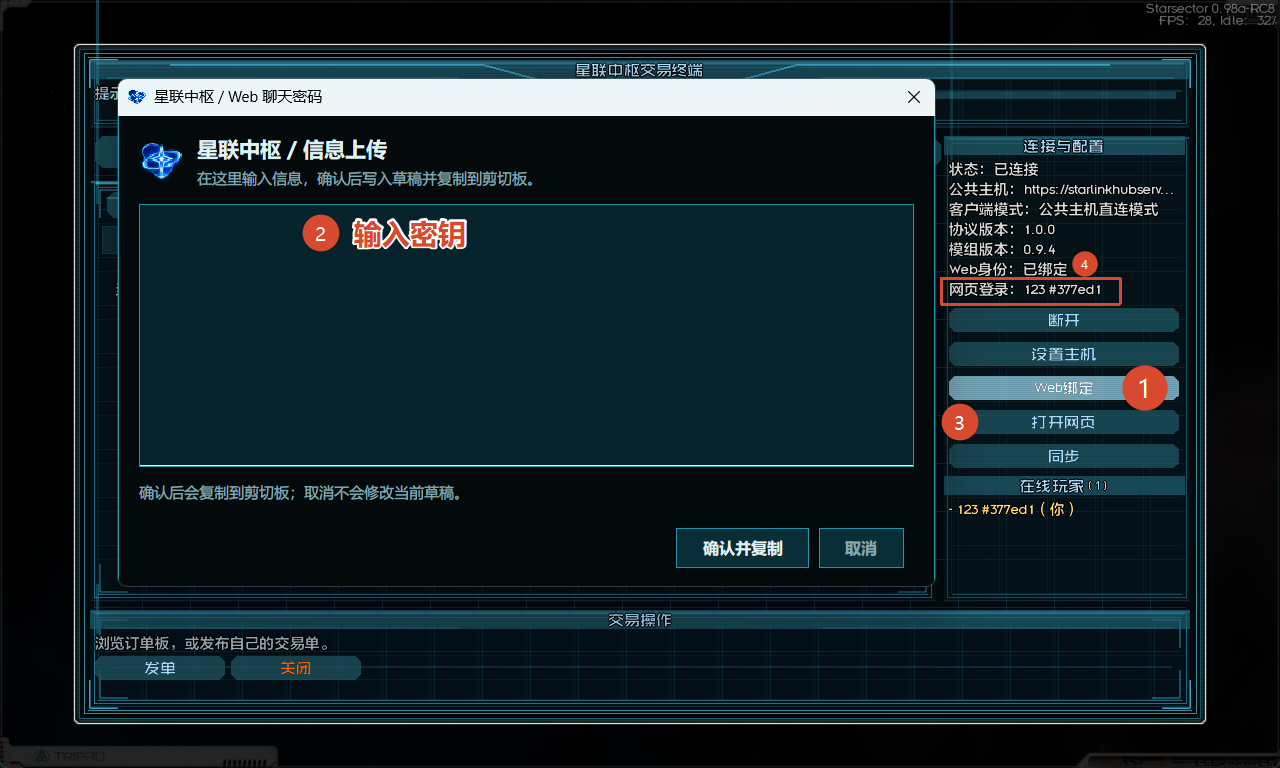Click the 在线玩家 (1) header
Viewport: 1280px width, 768px height.
pyautogui.click(x=1064, y=486)
